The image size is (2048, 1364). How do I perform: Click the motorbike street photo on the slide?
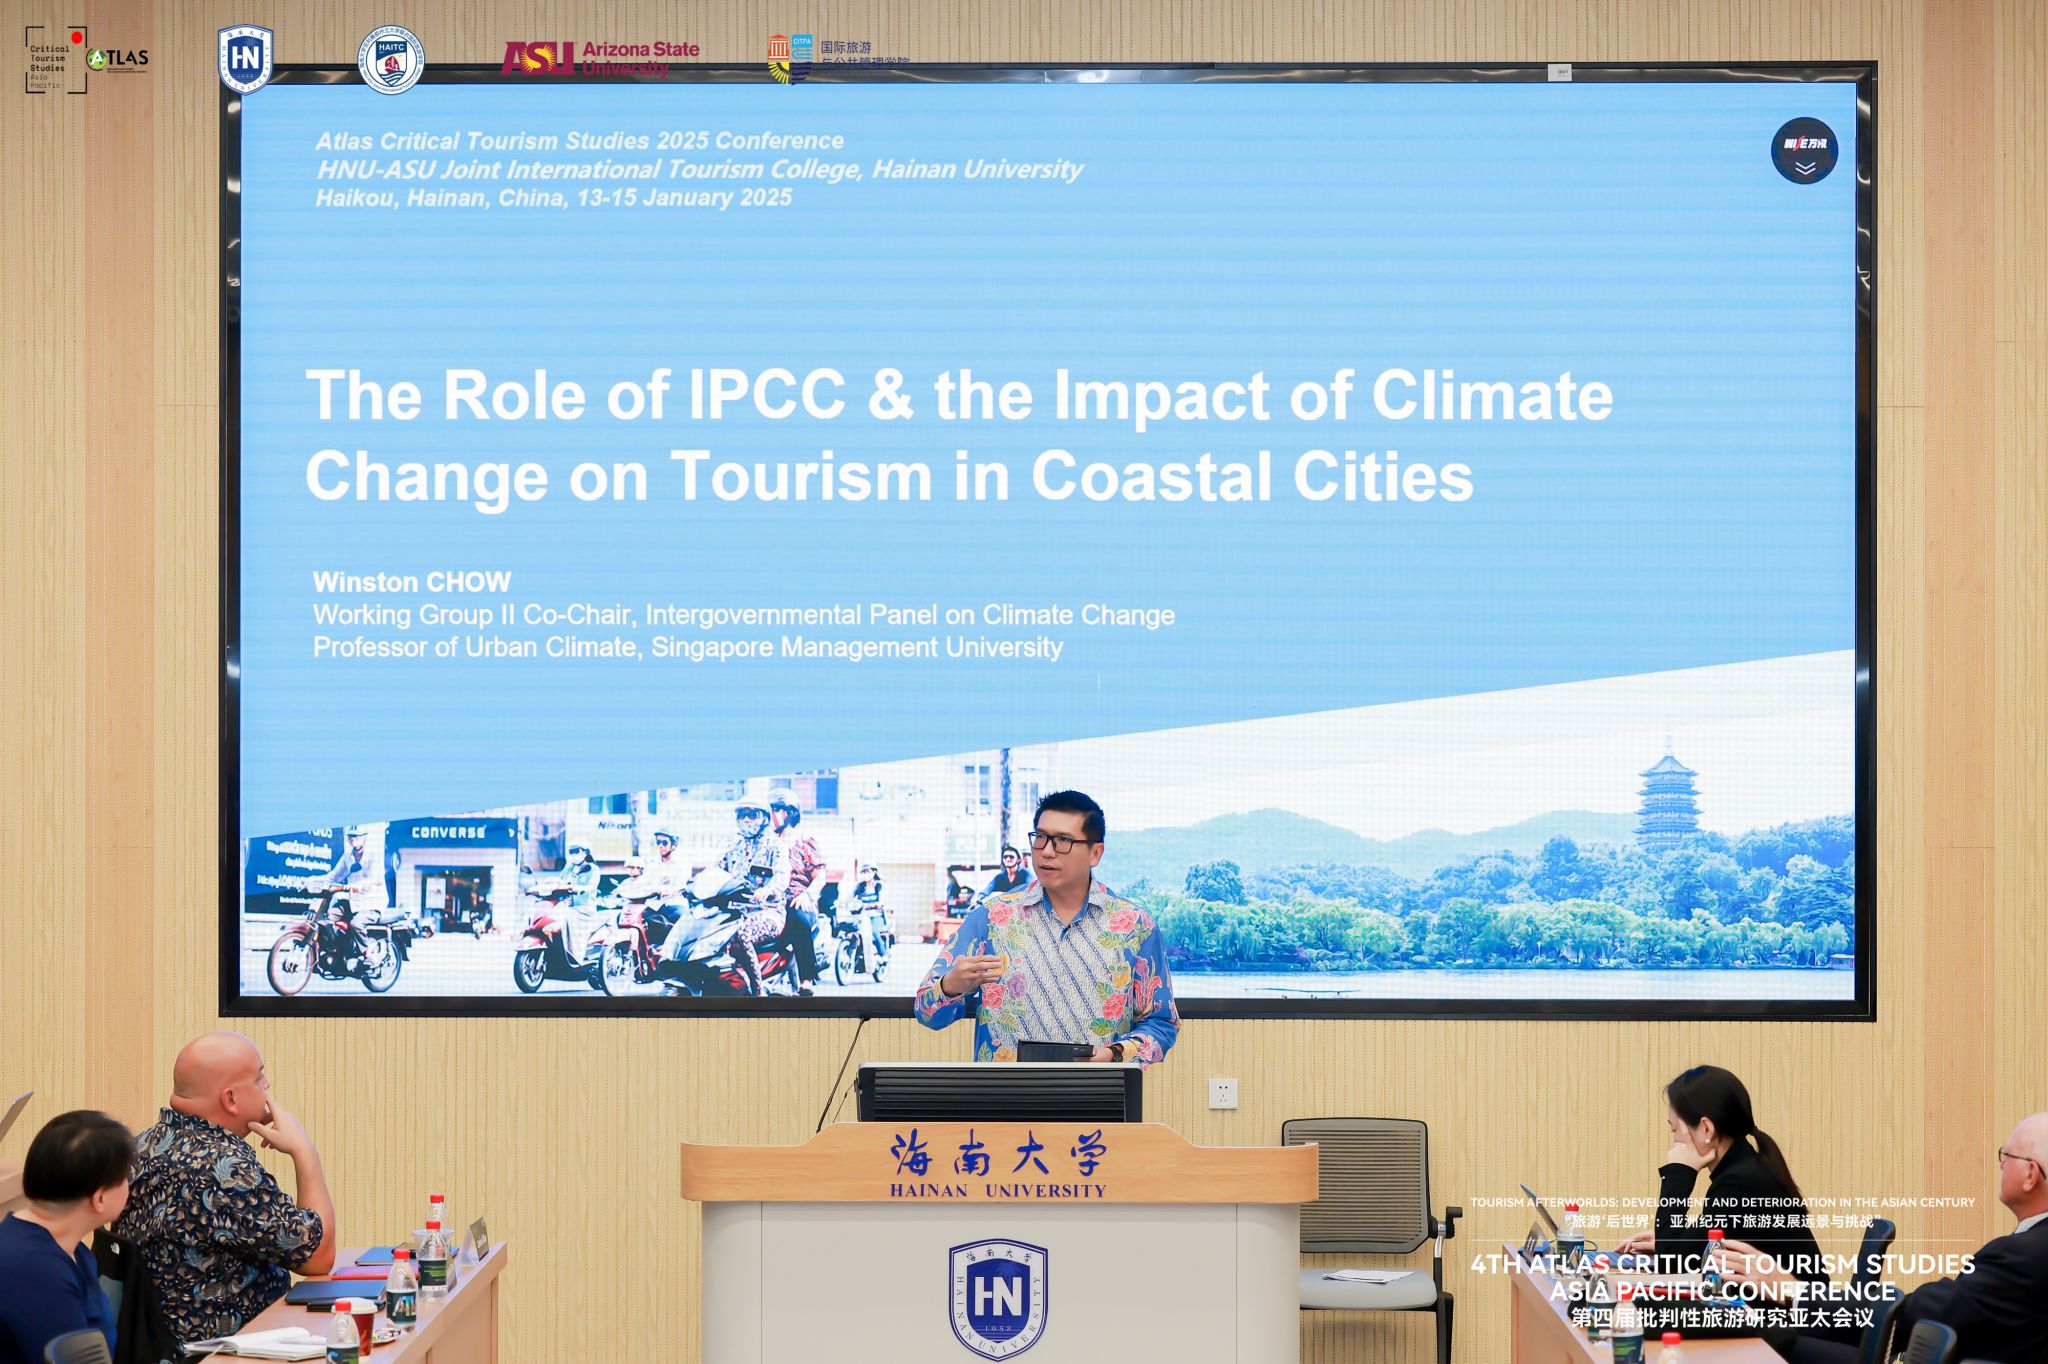pyautogui.click(x=600, y=900)
